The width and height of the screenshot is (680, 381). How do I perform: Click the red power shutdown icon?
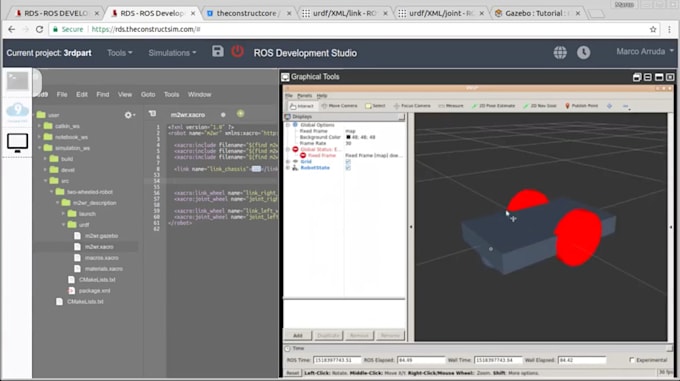tap(237, 52)
